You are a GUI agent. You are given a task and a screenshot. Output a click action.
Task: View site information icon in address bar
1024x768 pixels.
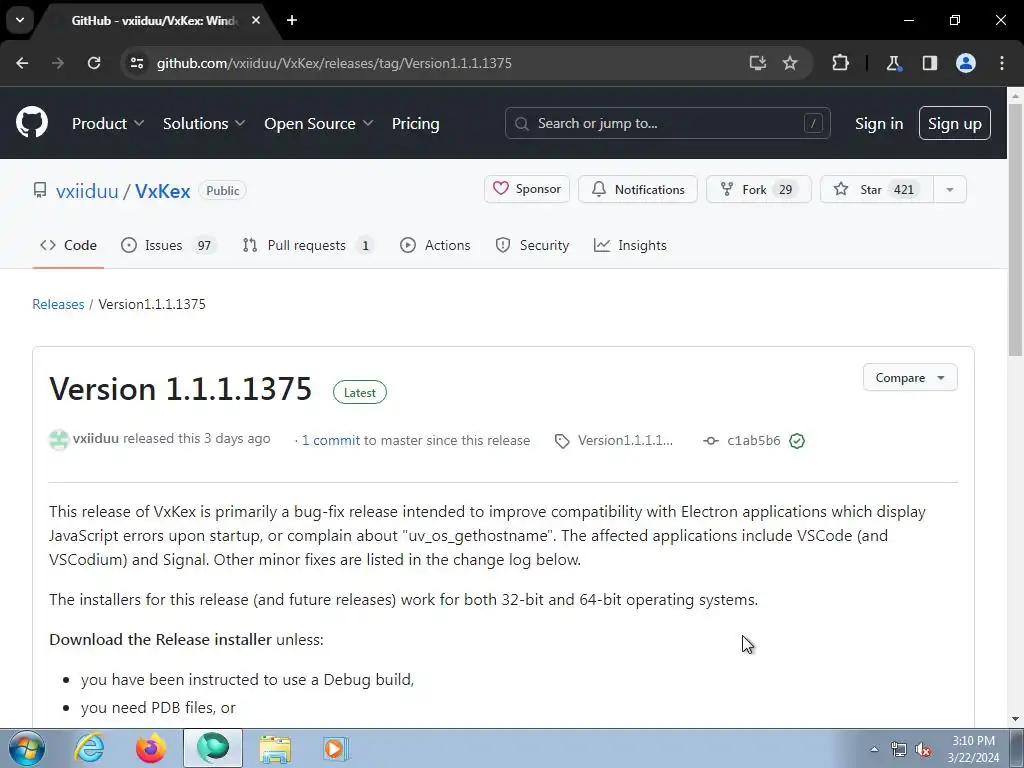click(137, 63)
